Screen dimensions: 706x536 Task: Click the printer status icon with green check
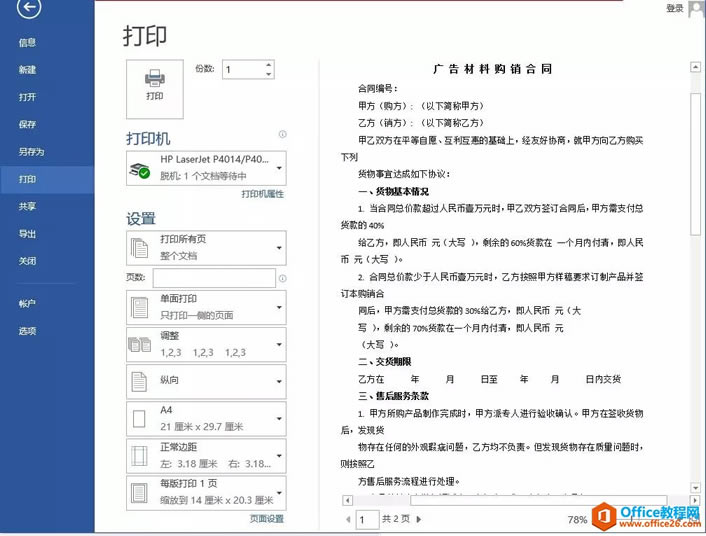(x=140, y=169)
